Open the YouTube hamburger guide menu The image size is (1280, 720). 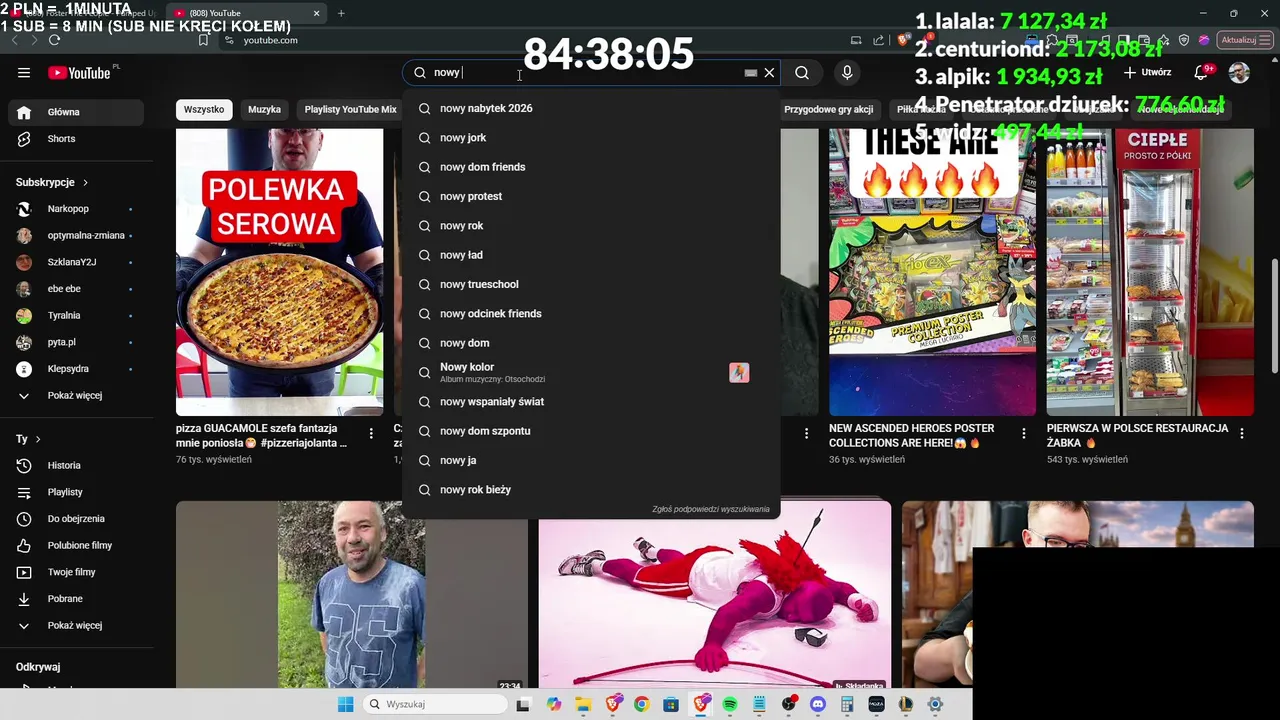coord(24,72)
